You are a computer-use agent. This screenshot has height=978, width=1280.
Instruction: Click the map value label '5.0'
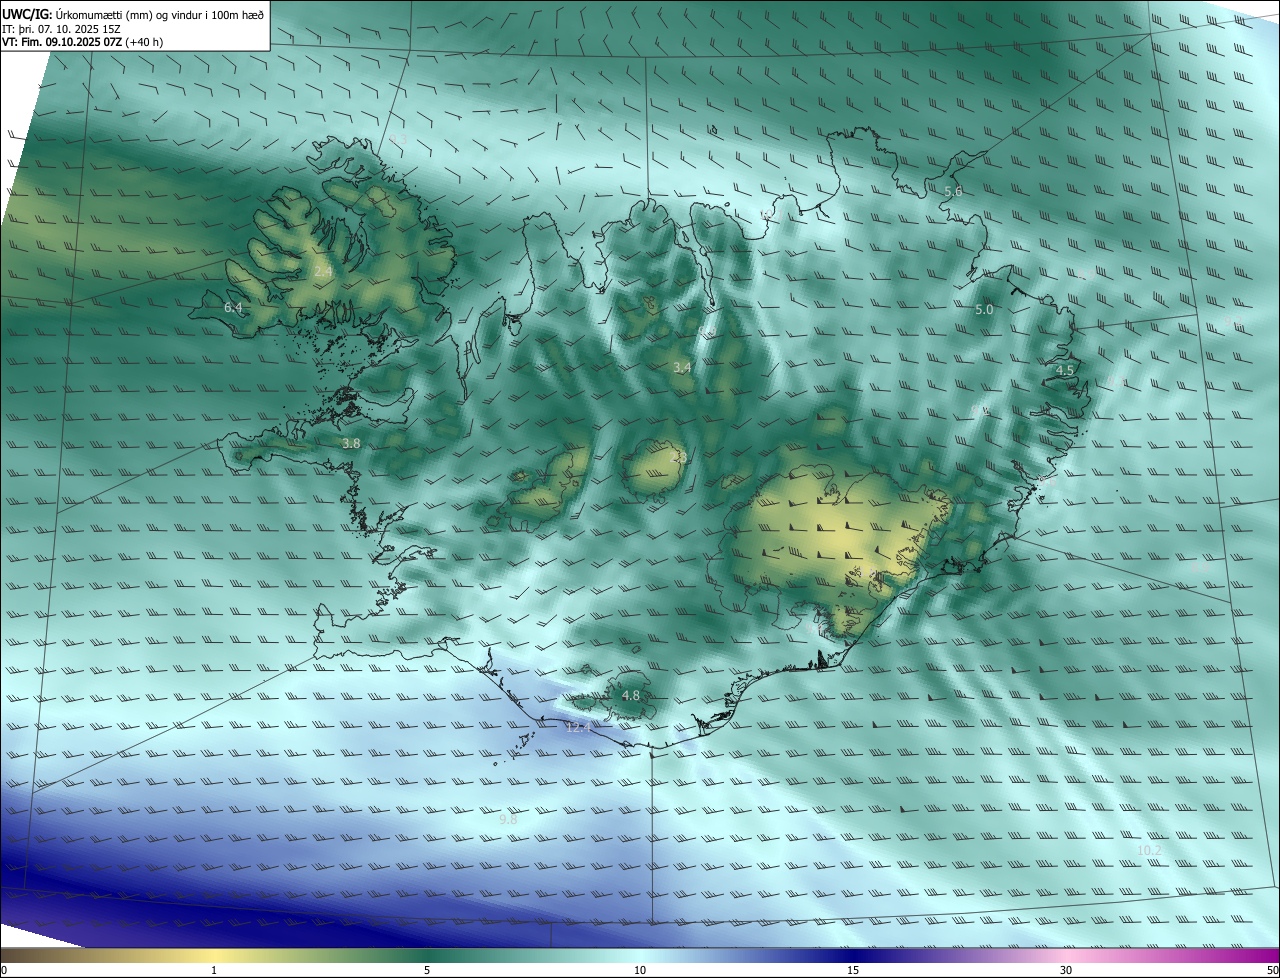(984, 310)
